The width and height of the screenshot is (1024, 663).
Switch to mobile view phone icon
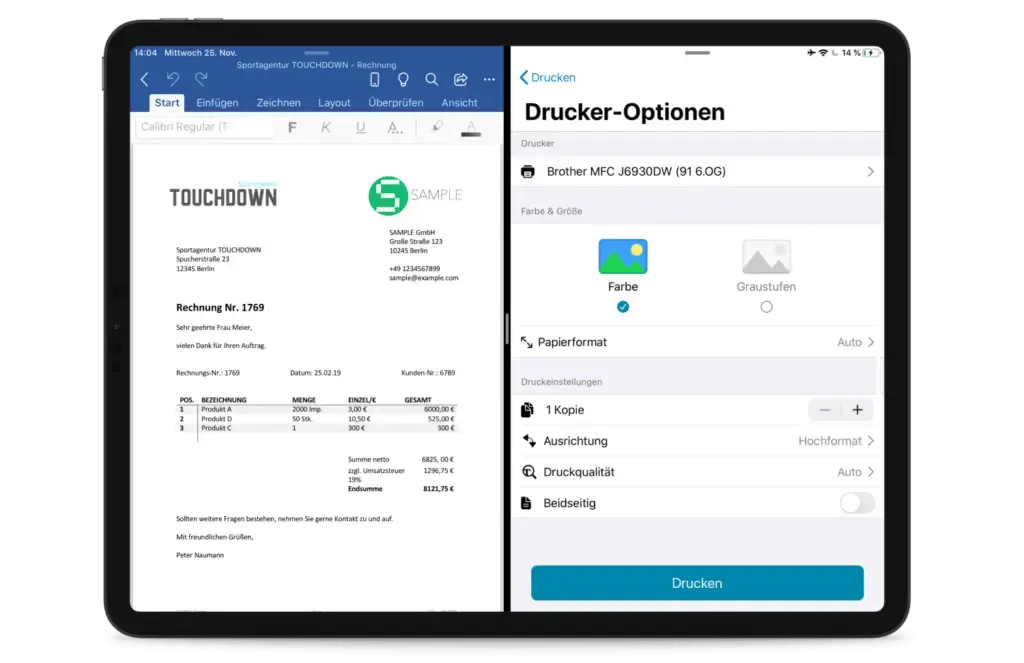point(375,79)
